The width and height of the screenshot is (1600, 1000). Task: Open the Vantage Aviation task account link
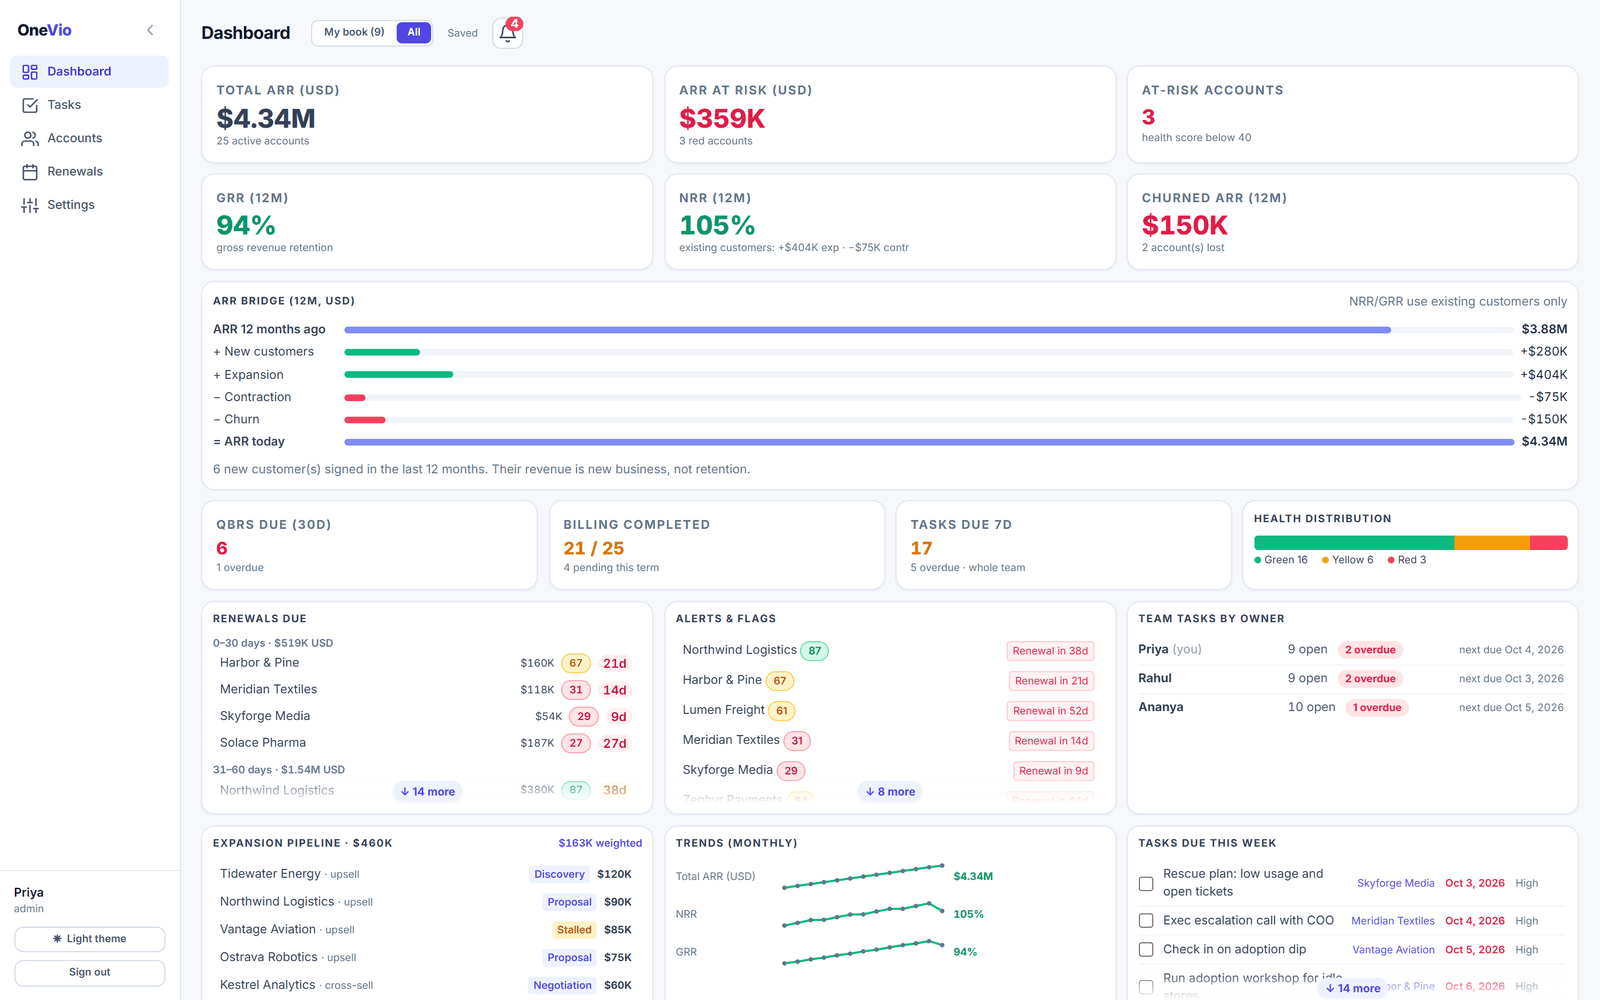tap(1393, 950)
